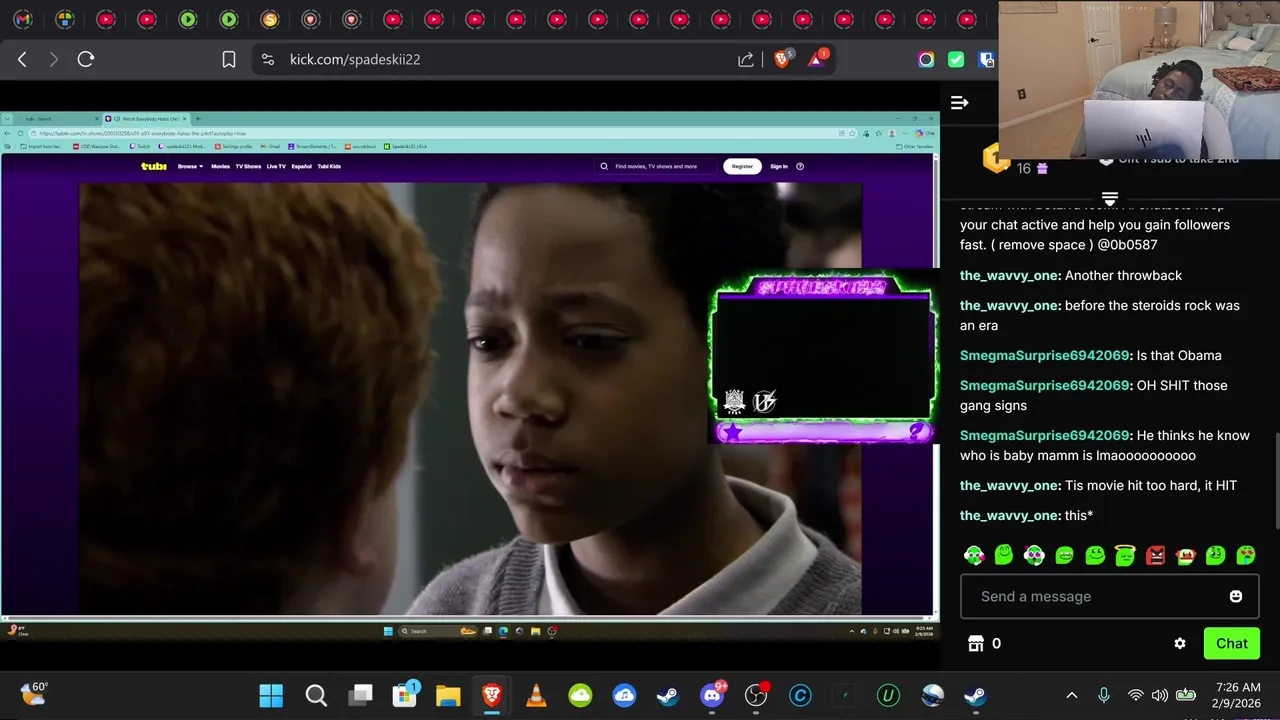
Task: Open Task View on the taskbar
Action: click(361, 695)
